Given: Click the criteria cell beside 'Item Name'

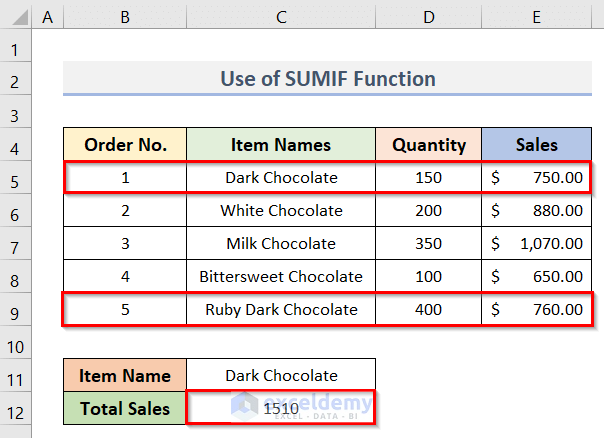Looking at the screenshot, I should pyautogui.click(x=281, y=376).
